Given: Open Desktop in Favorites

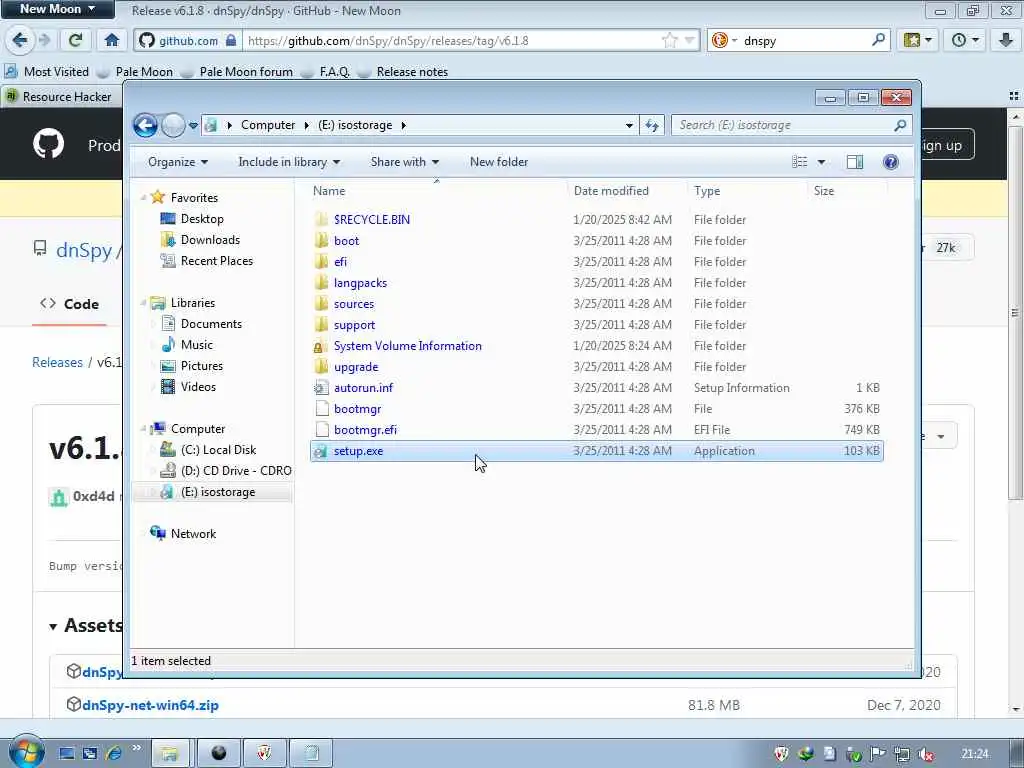Looking at the screenshot, I should [x=202, y=219].
